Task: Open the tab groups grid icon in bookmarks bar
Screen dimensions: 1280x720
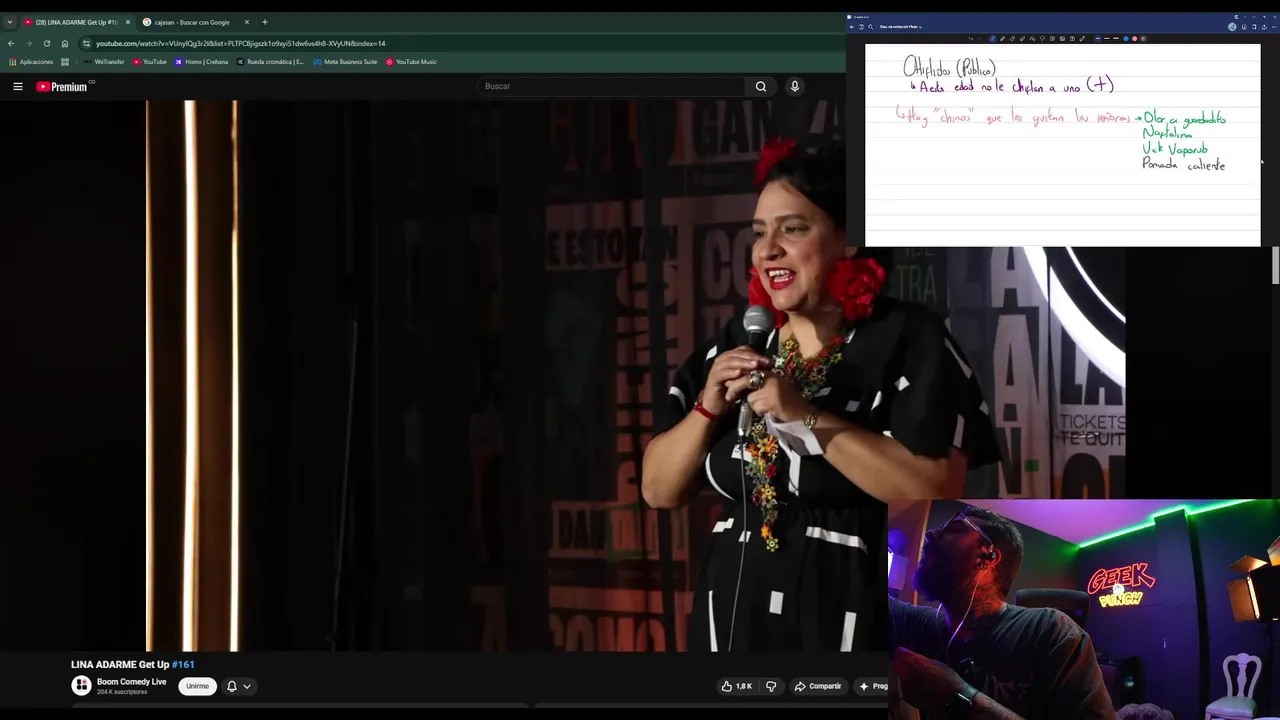Action: tap(65, 62)
